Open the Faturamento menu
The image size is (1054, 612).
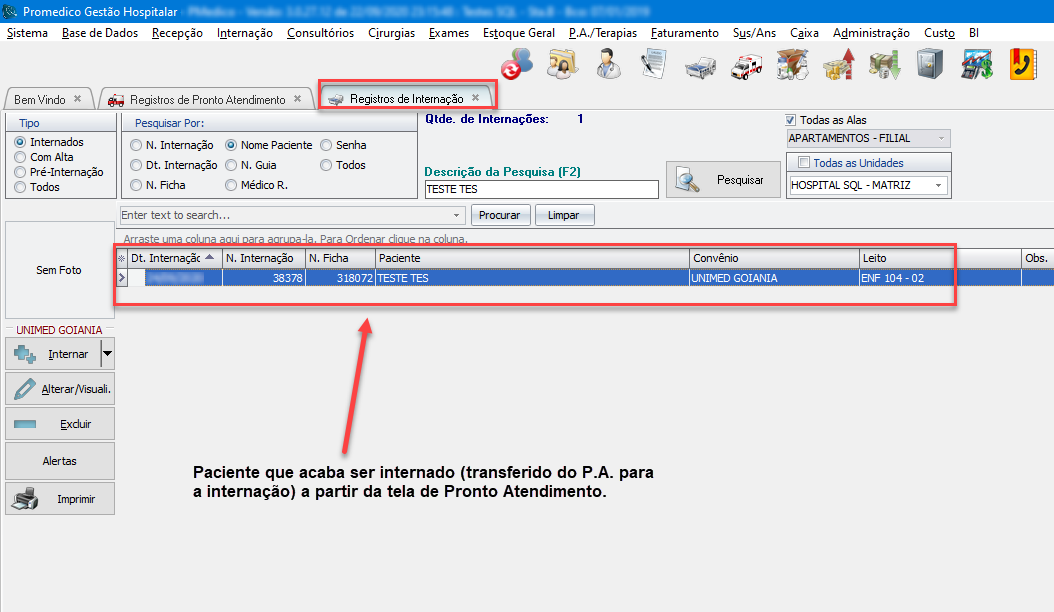[x=684, y=33]
